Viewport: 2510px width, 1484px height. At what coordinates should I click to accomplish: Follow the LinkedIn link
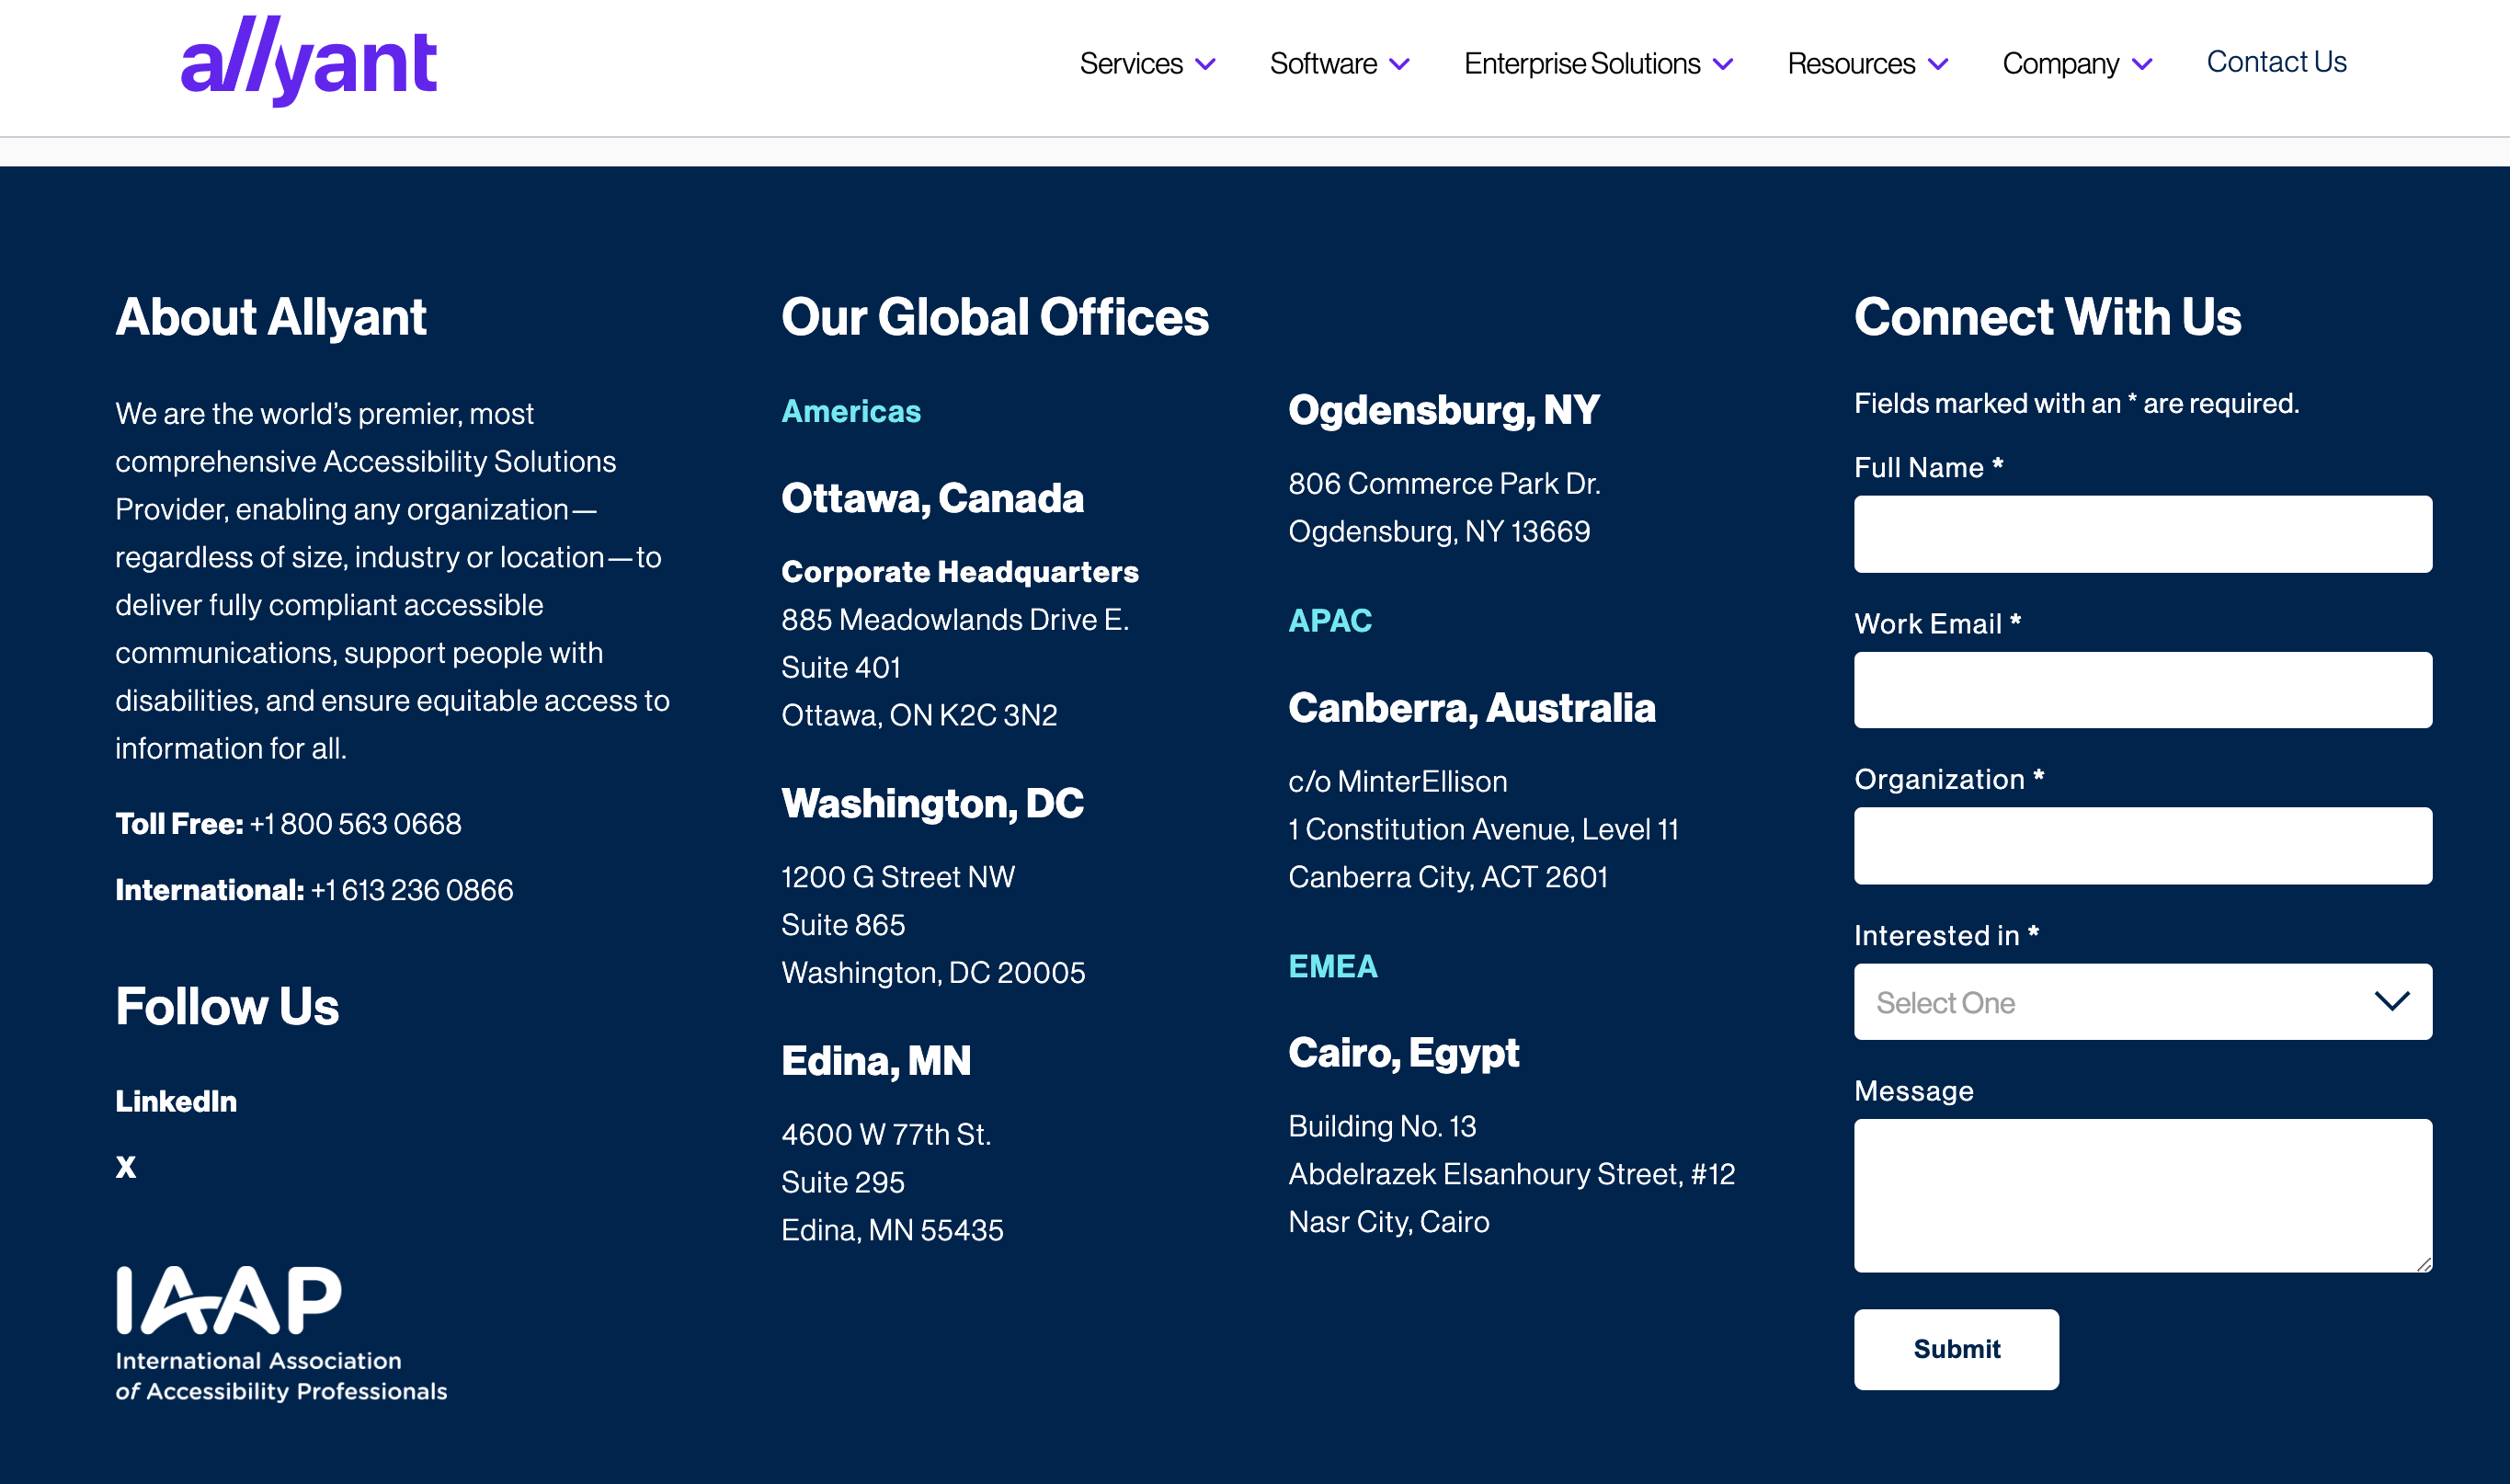pos(176,1101)
